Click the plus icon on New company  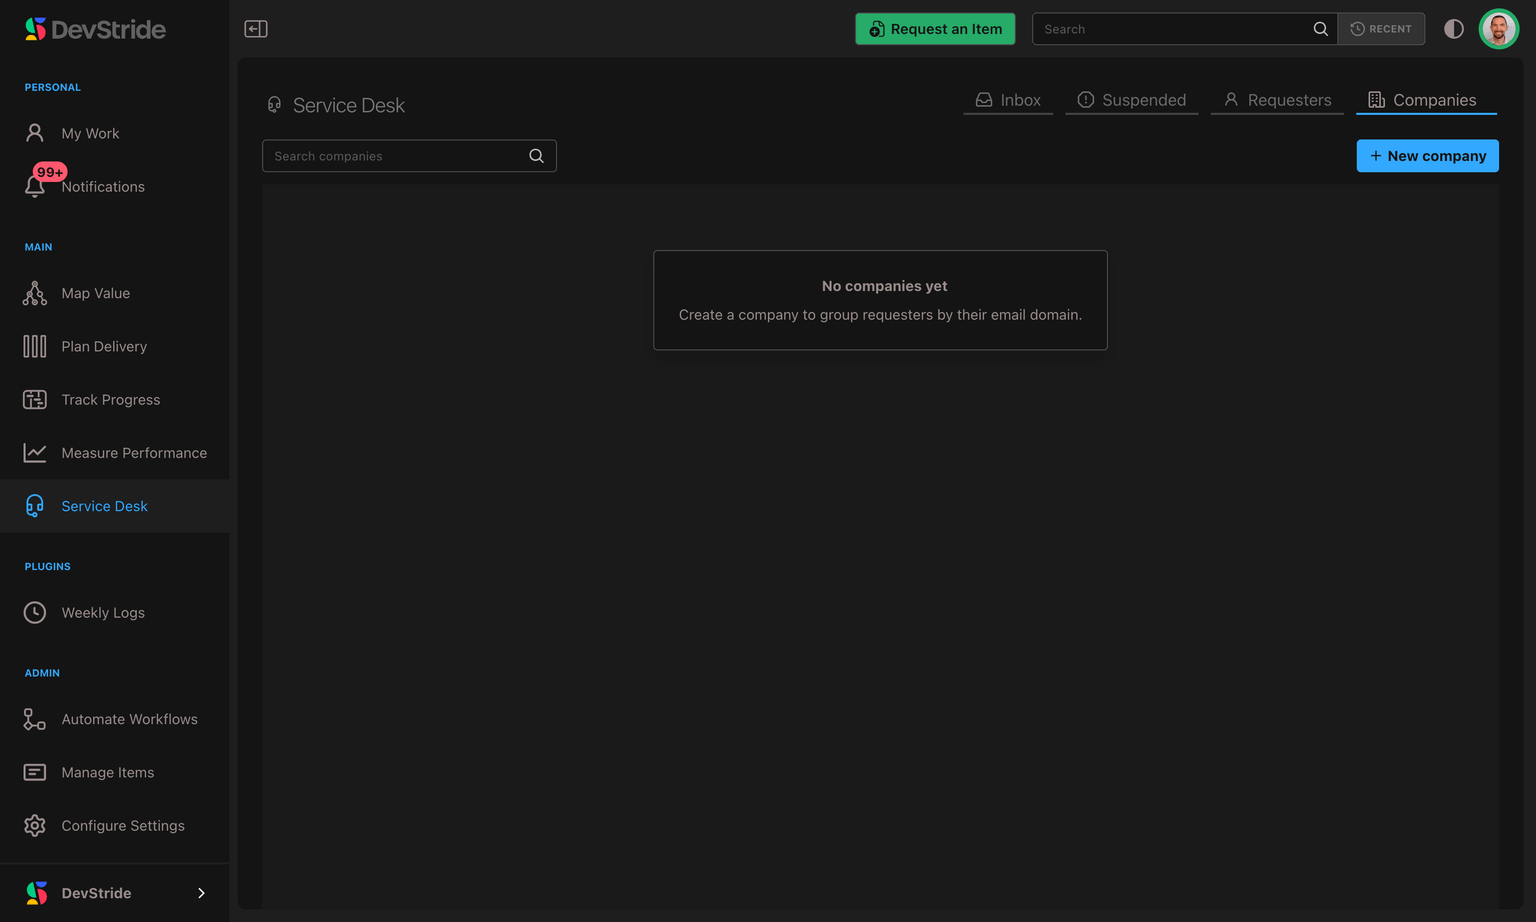tap(1376, 156)
